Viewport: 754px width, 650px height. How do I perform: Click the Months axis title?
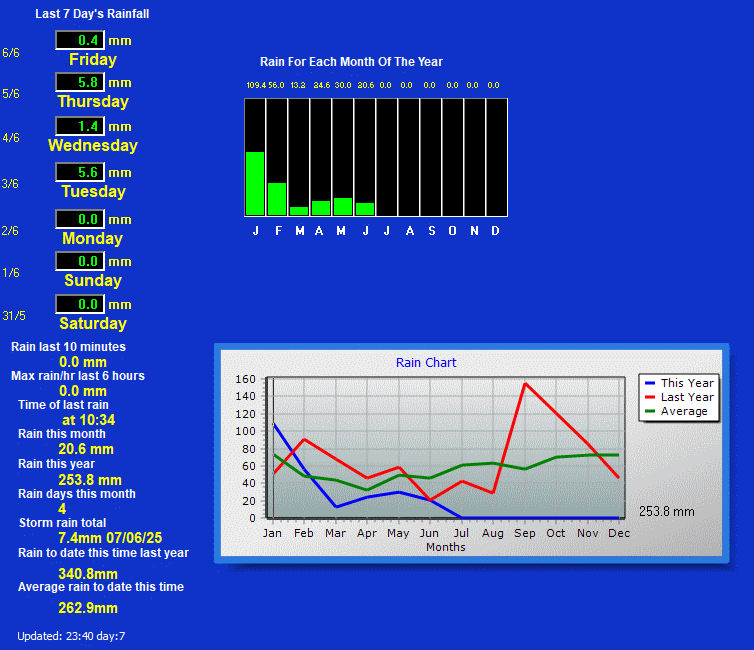(x=446, y=547)
